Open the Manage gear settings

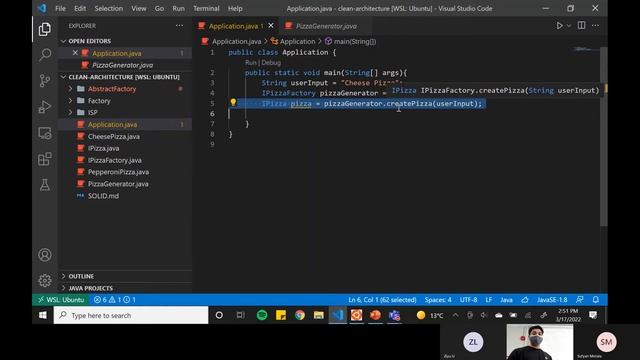[44, 280]
